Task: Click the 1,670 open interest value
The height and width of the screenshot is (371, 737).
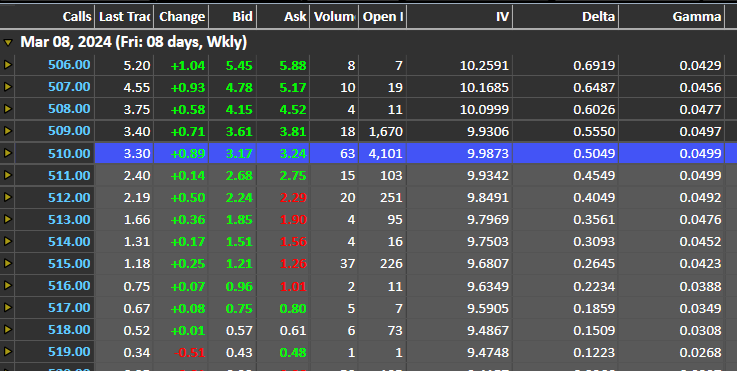Action: coord(385,131)
